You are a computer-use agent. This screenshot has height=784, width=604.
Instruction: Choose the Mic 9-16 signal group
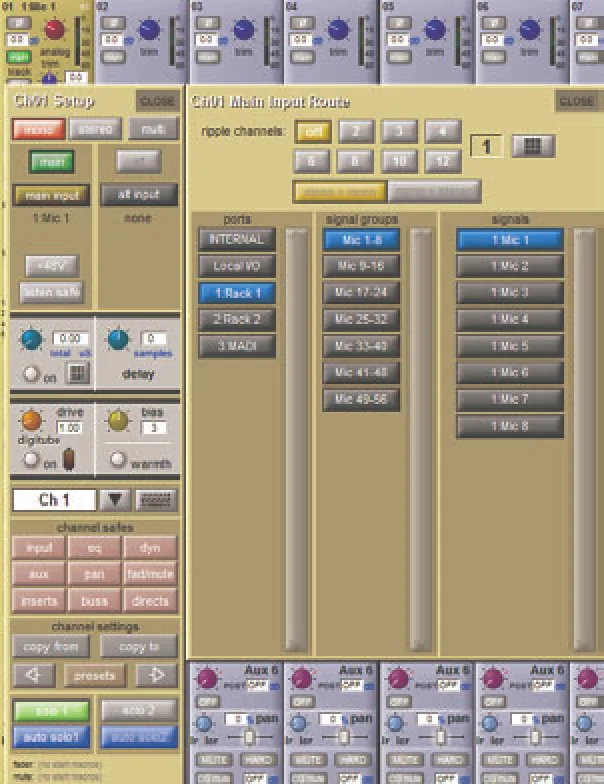click(x=361, y=266)
